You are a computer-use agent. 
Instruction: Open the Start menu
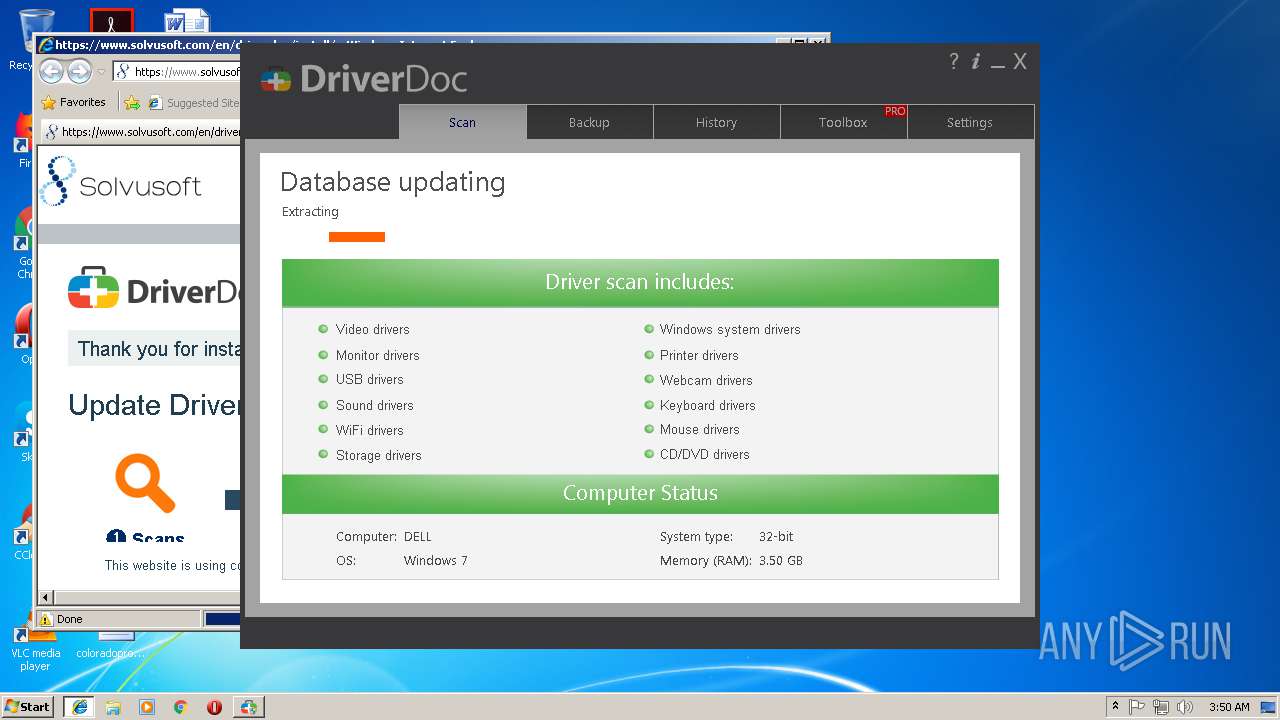tap(28, 706)
